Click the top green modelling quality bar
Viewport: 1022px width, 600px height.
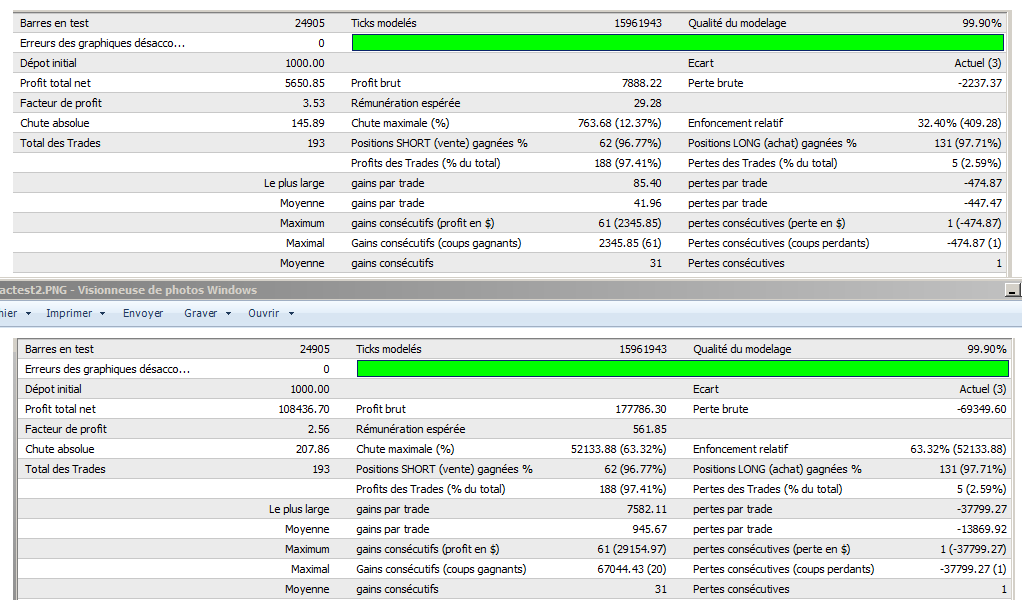(677, 43)
